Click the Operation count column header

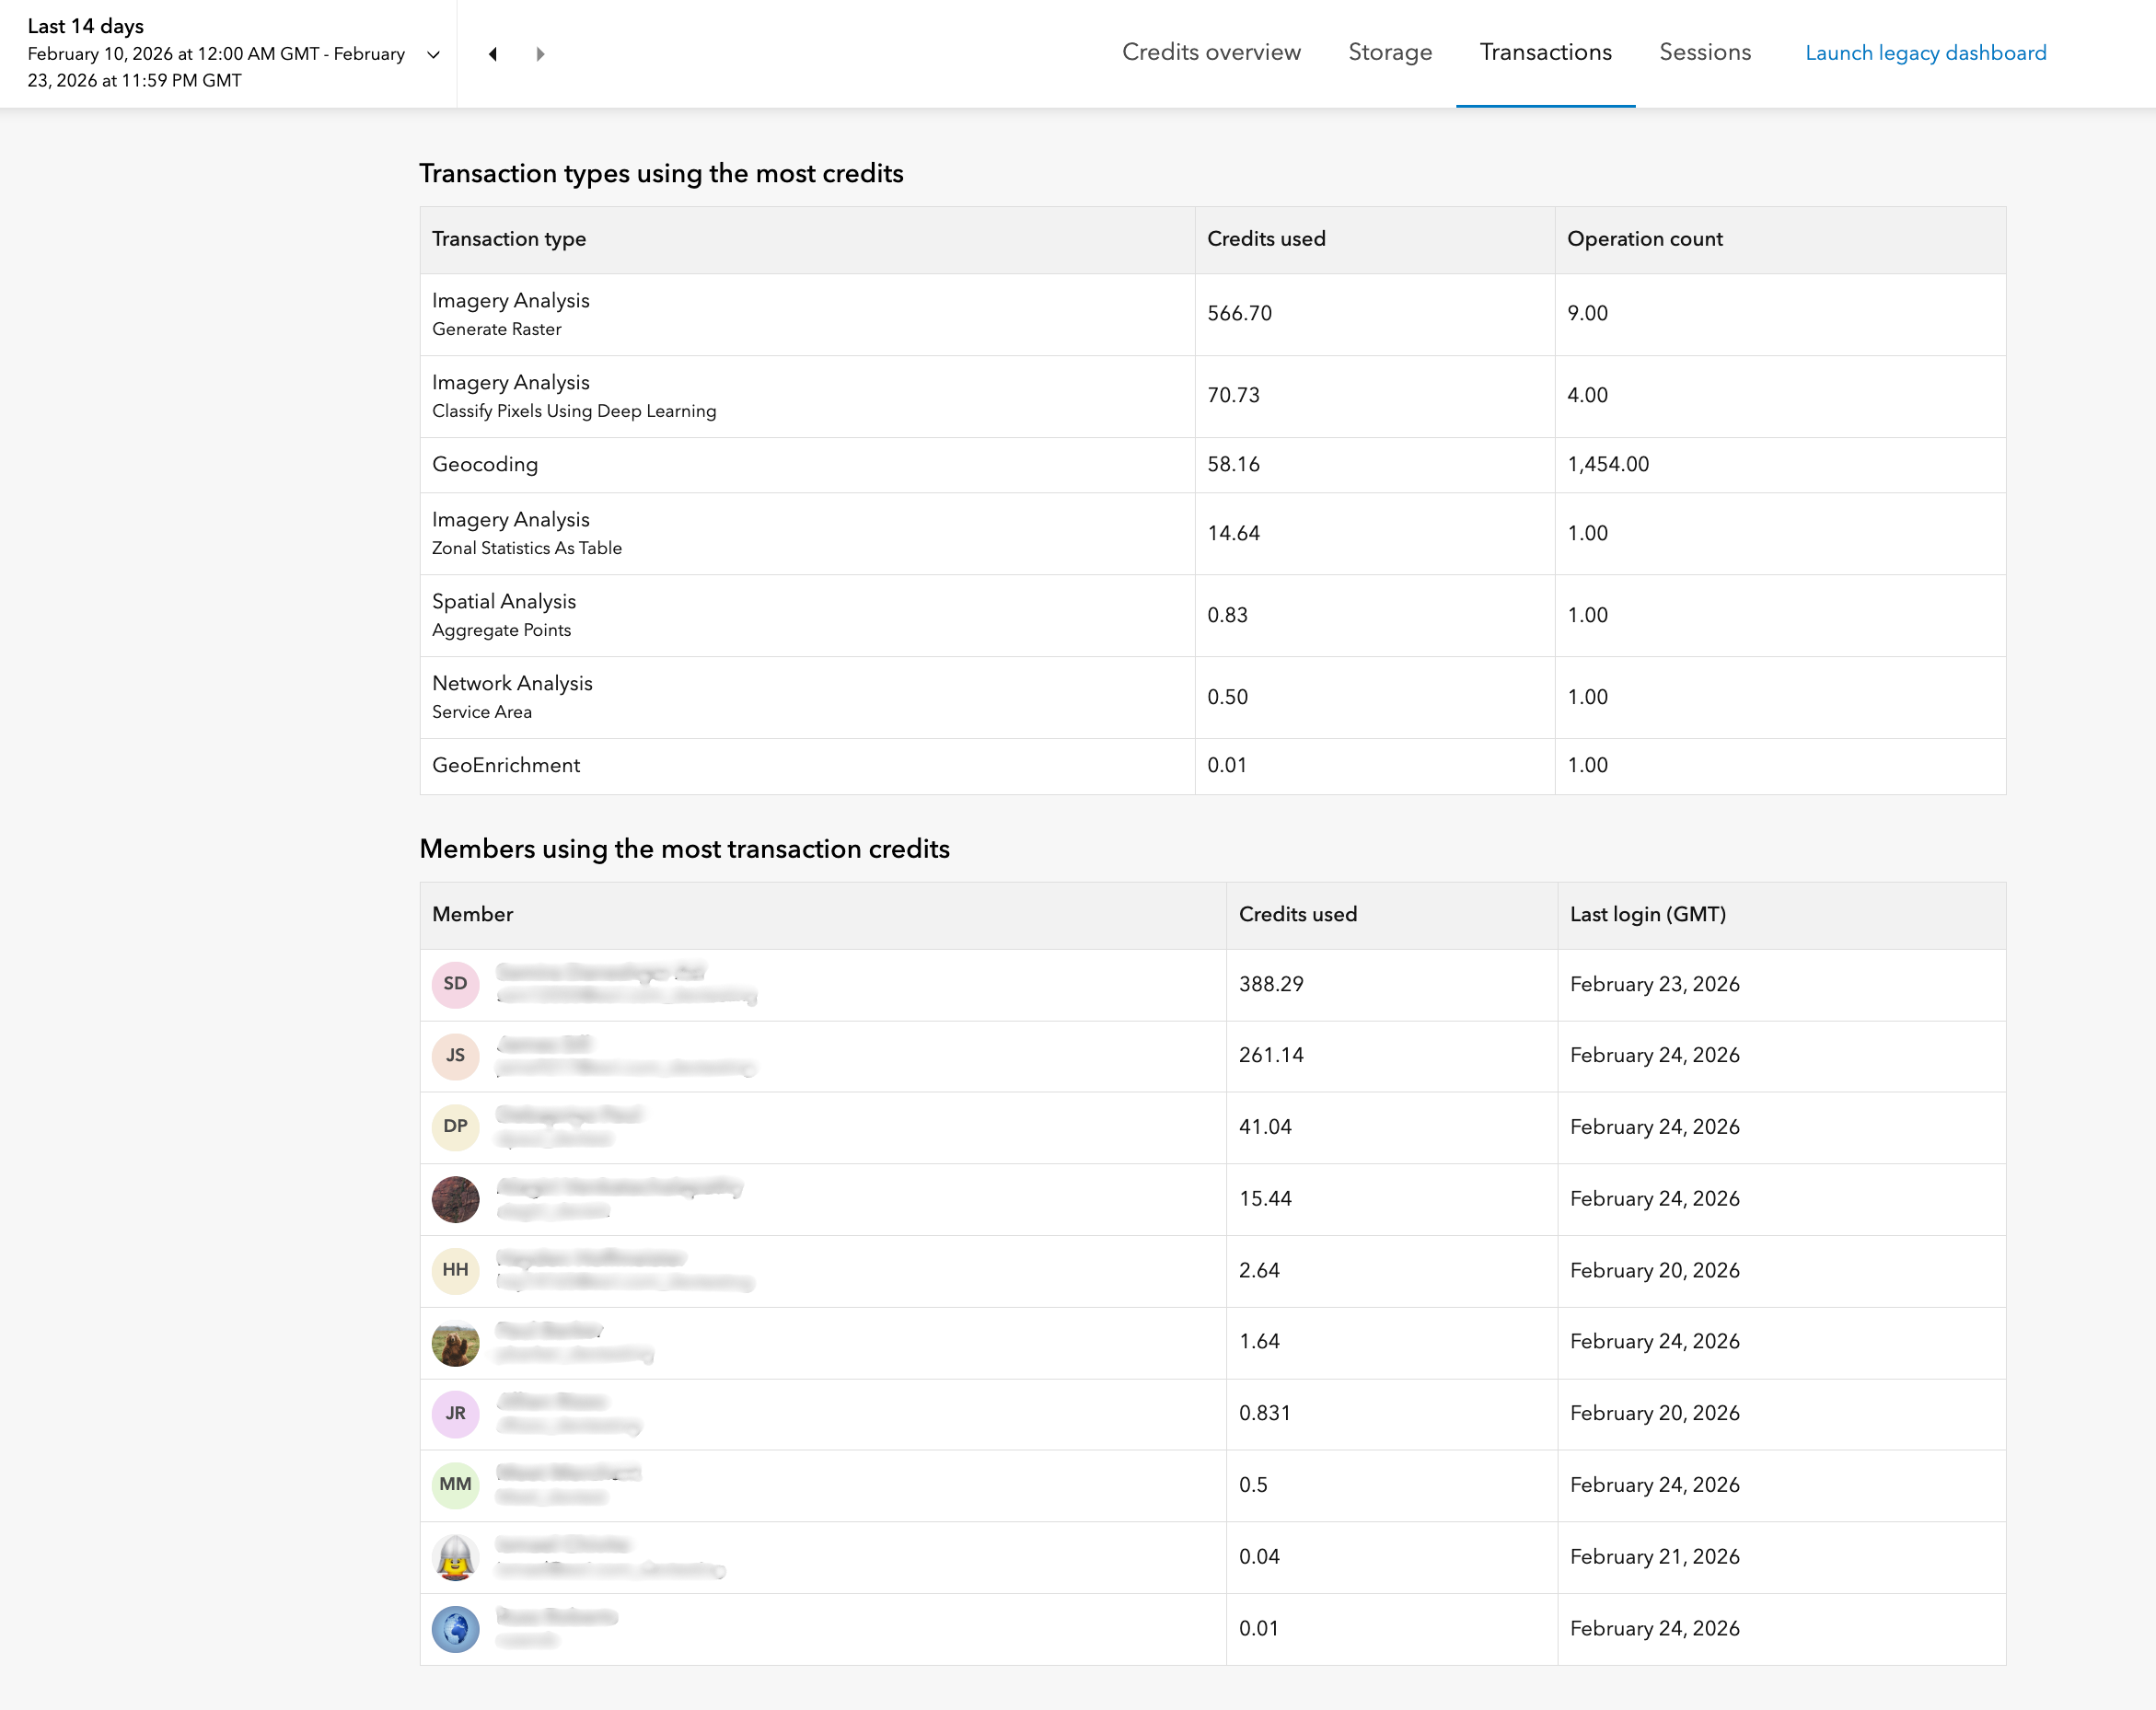(1644, 239)
